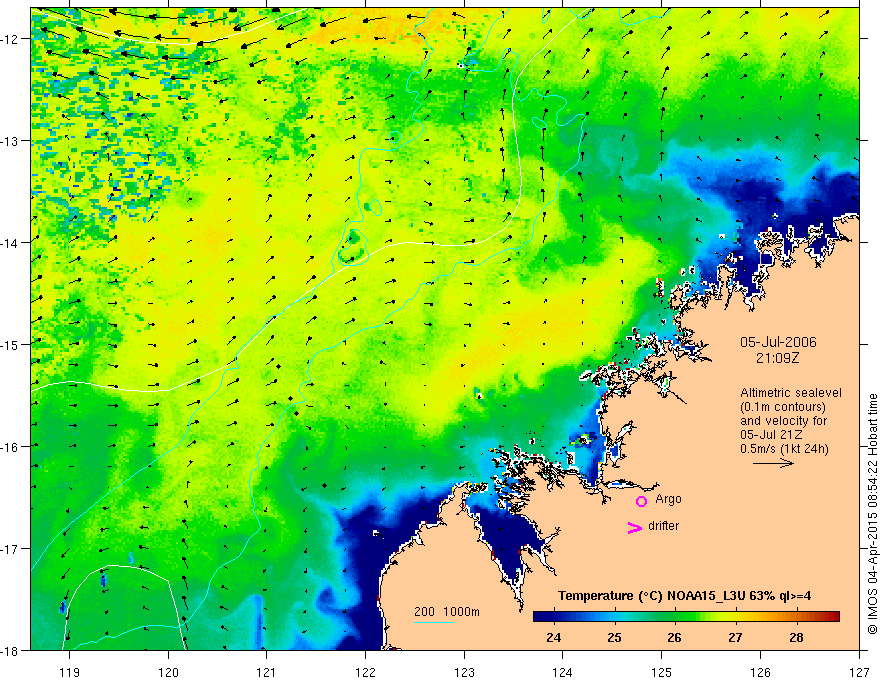Click longitude axis label 119
Screen dimensions: 880x680
tap(70, 672)
